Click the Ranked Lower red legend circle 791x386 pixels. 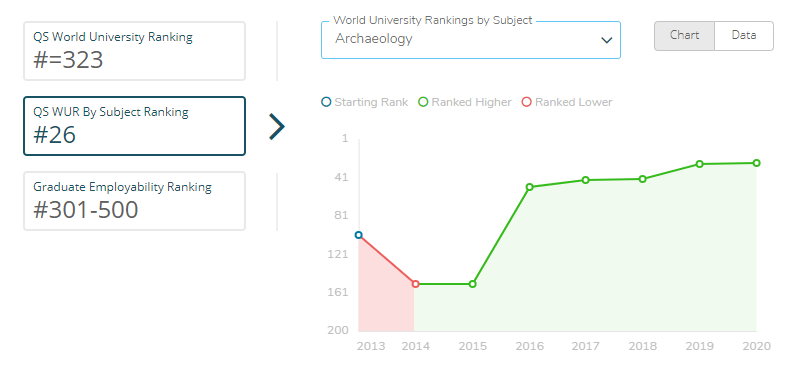tap(527, 102)
